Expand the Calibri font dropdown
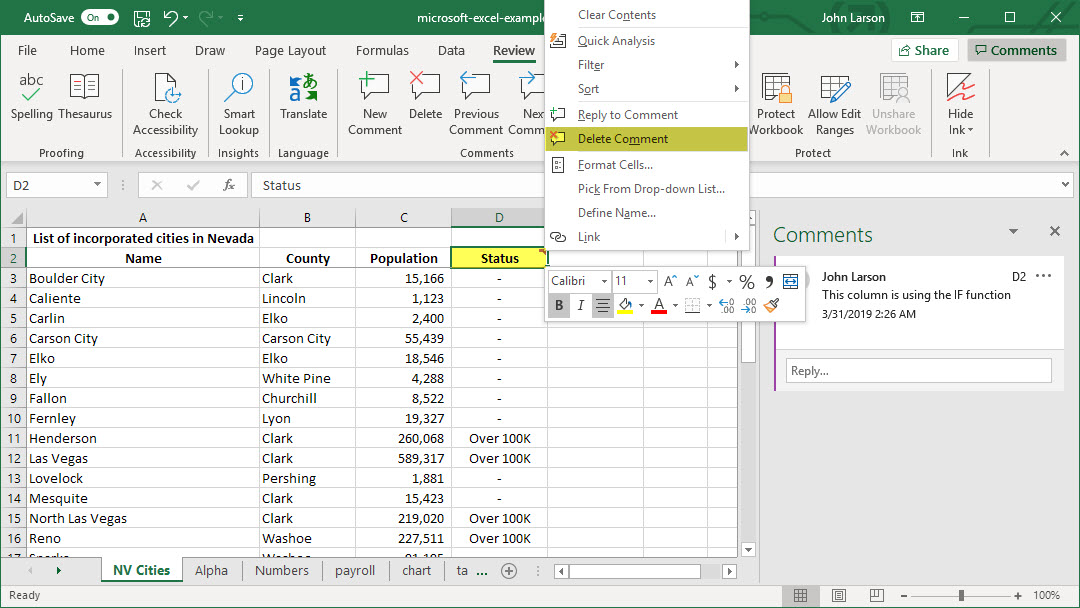 (x=604, y=282)
